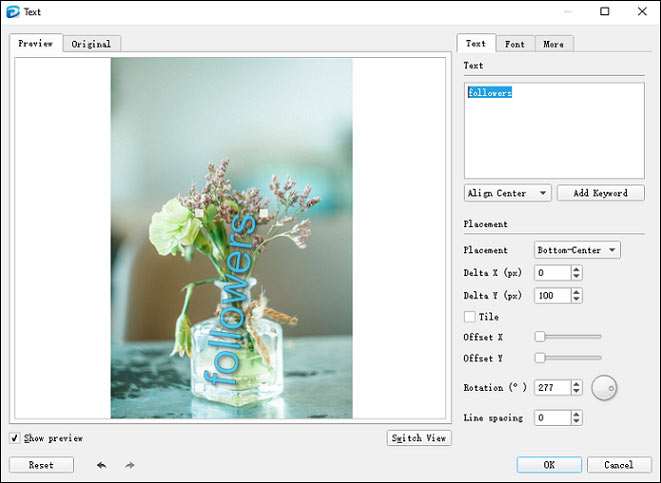Click the Cancel button
This screenshot has height=483, width=661.
619,465
